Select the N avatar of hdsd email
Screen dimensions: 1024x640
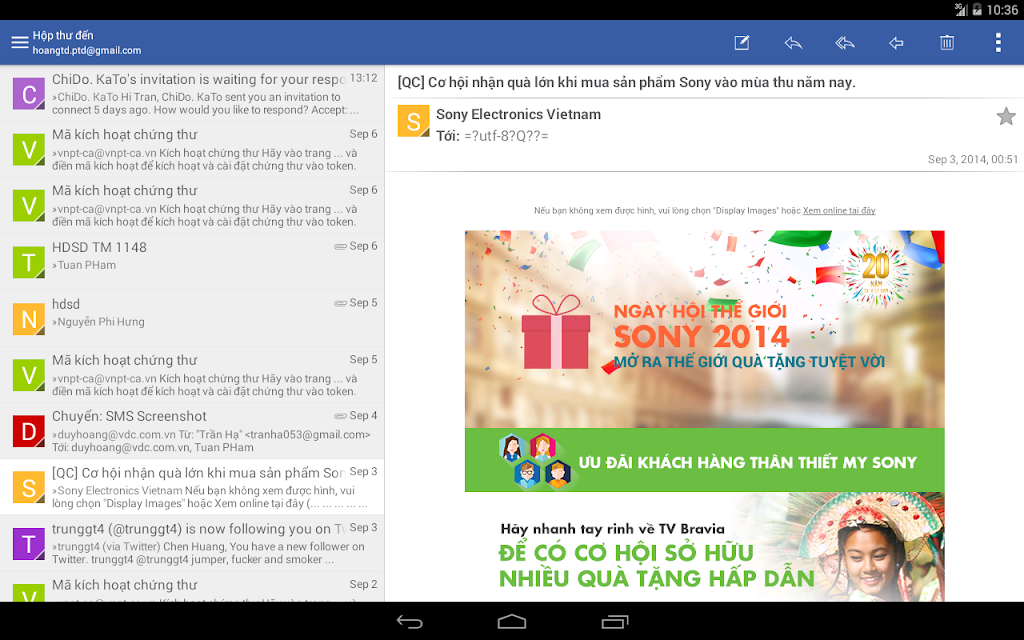[29, 319]
